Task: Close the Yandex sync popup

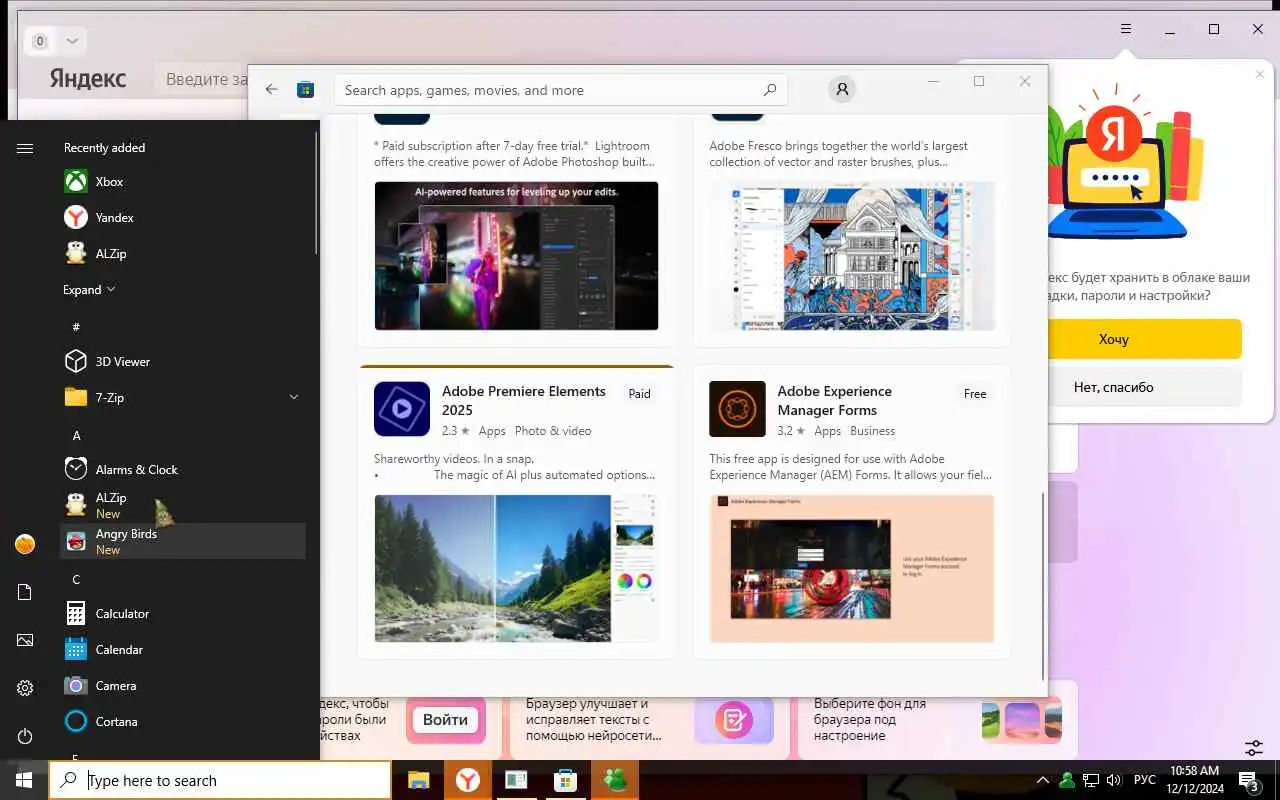Action: (1260, 74)
